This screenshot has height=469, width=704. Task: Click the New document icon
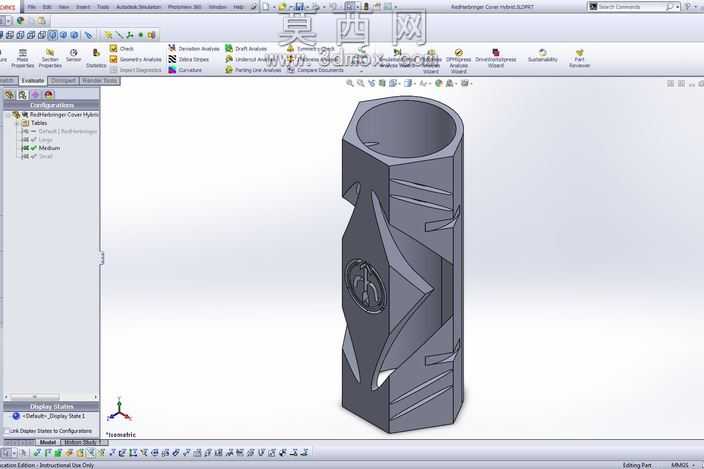click(x=266, y=7)
